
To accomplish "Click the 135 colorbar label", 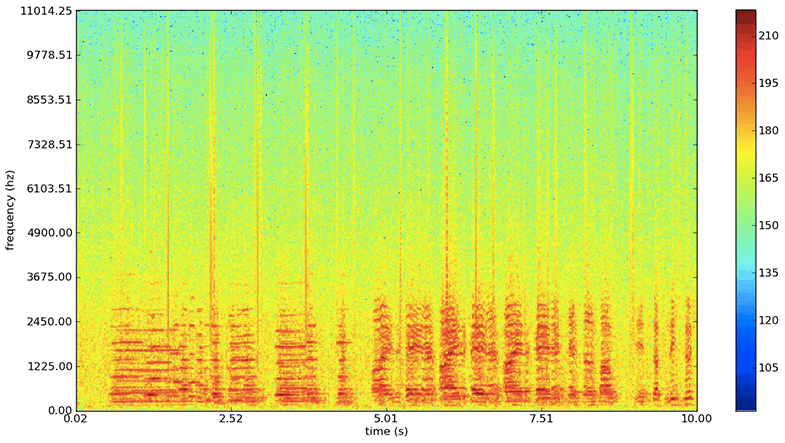I will (x=768, y=273).
